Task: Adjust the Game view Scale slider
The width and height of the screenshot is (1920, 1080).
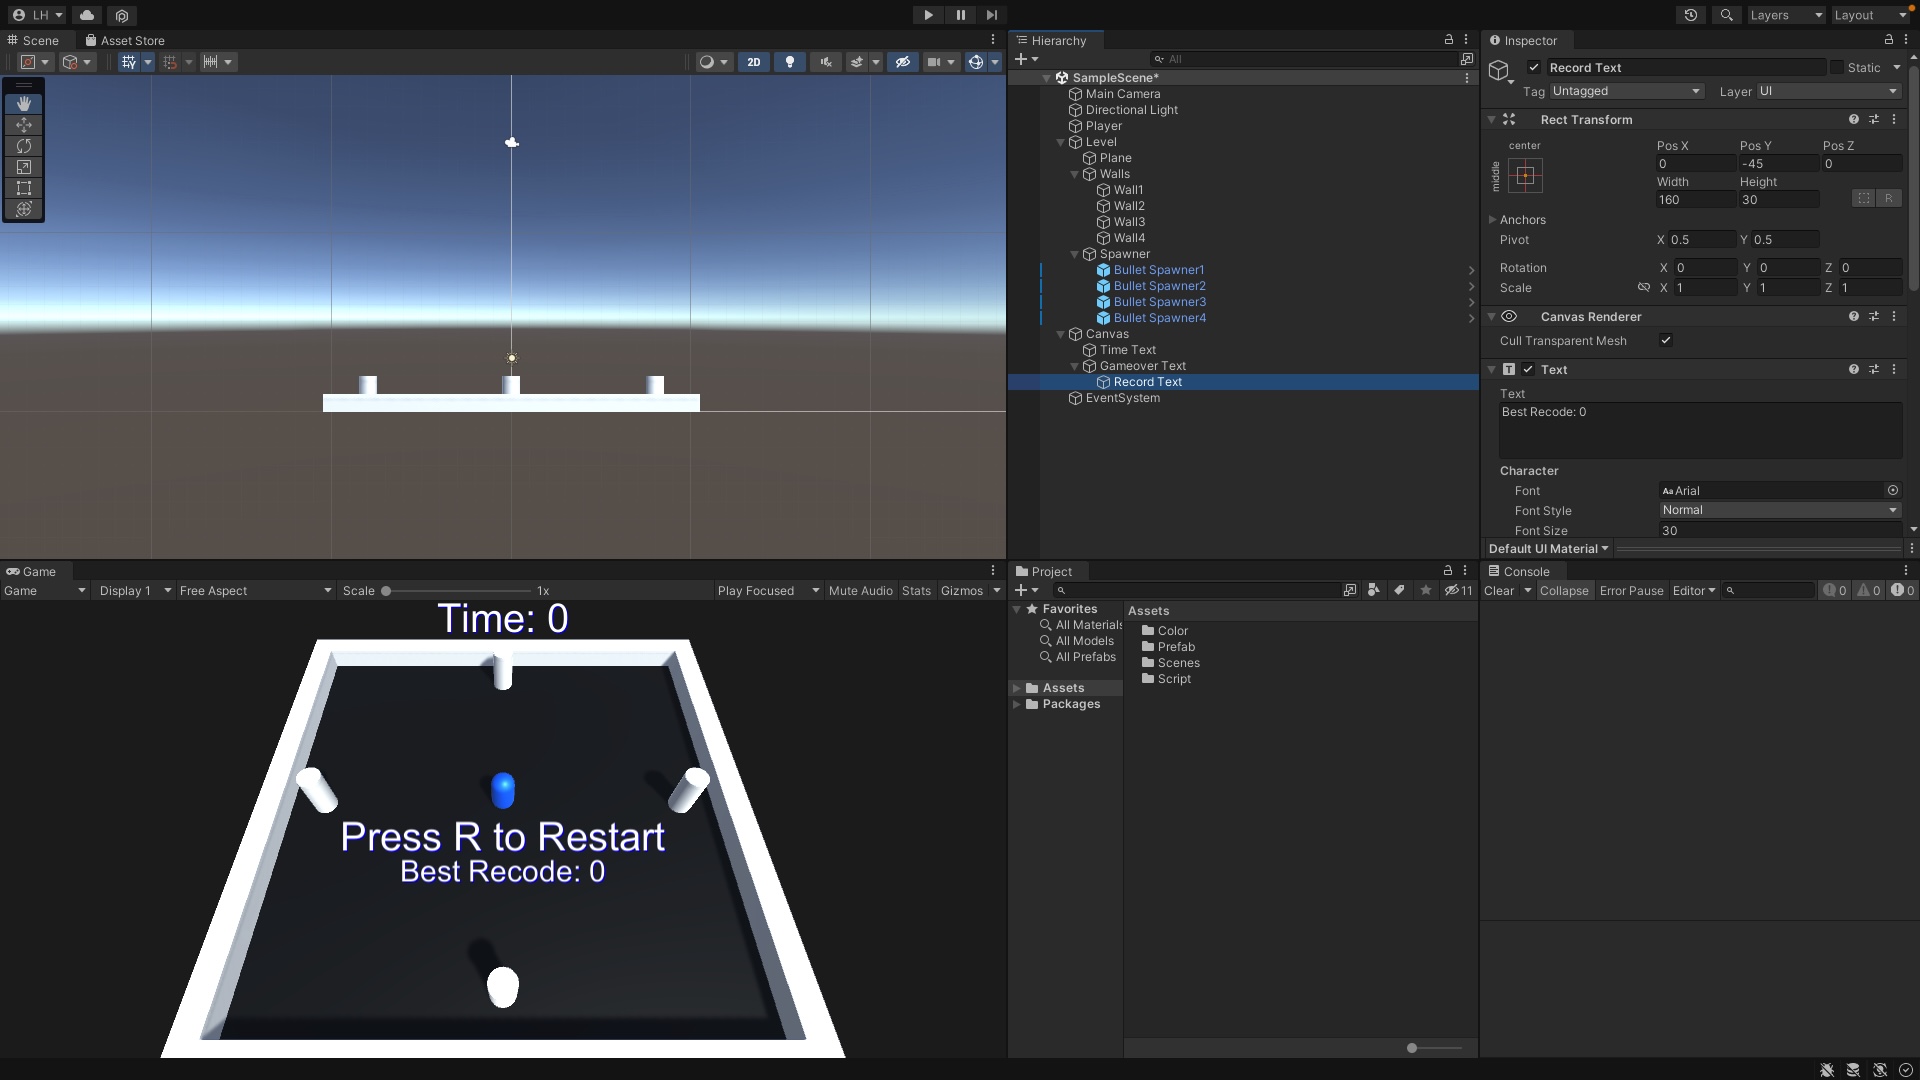Action: tap(386, 591)
